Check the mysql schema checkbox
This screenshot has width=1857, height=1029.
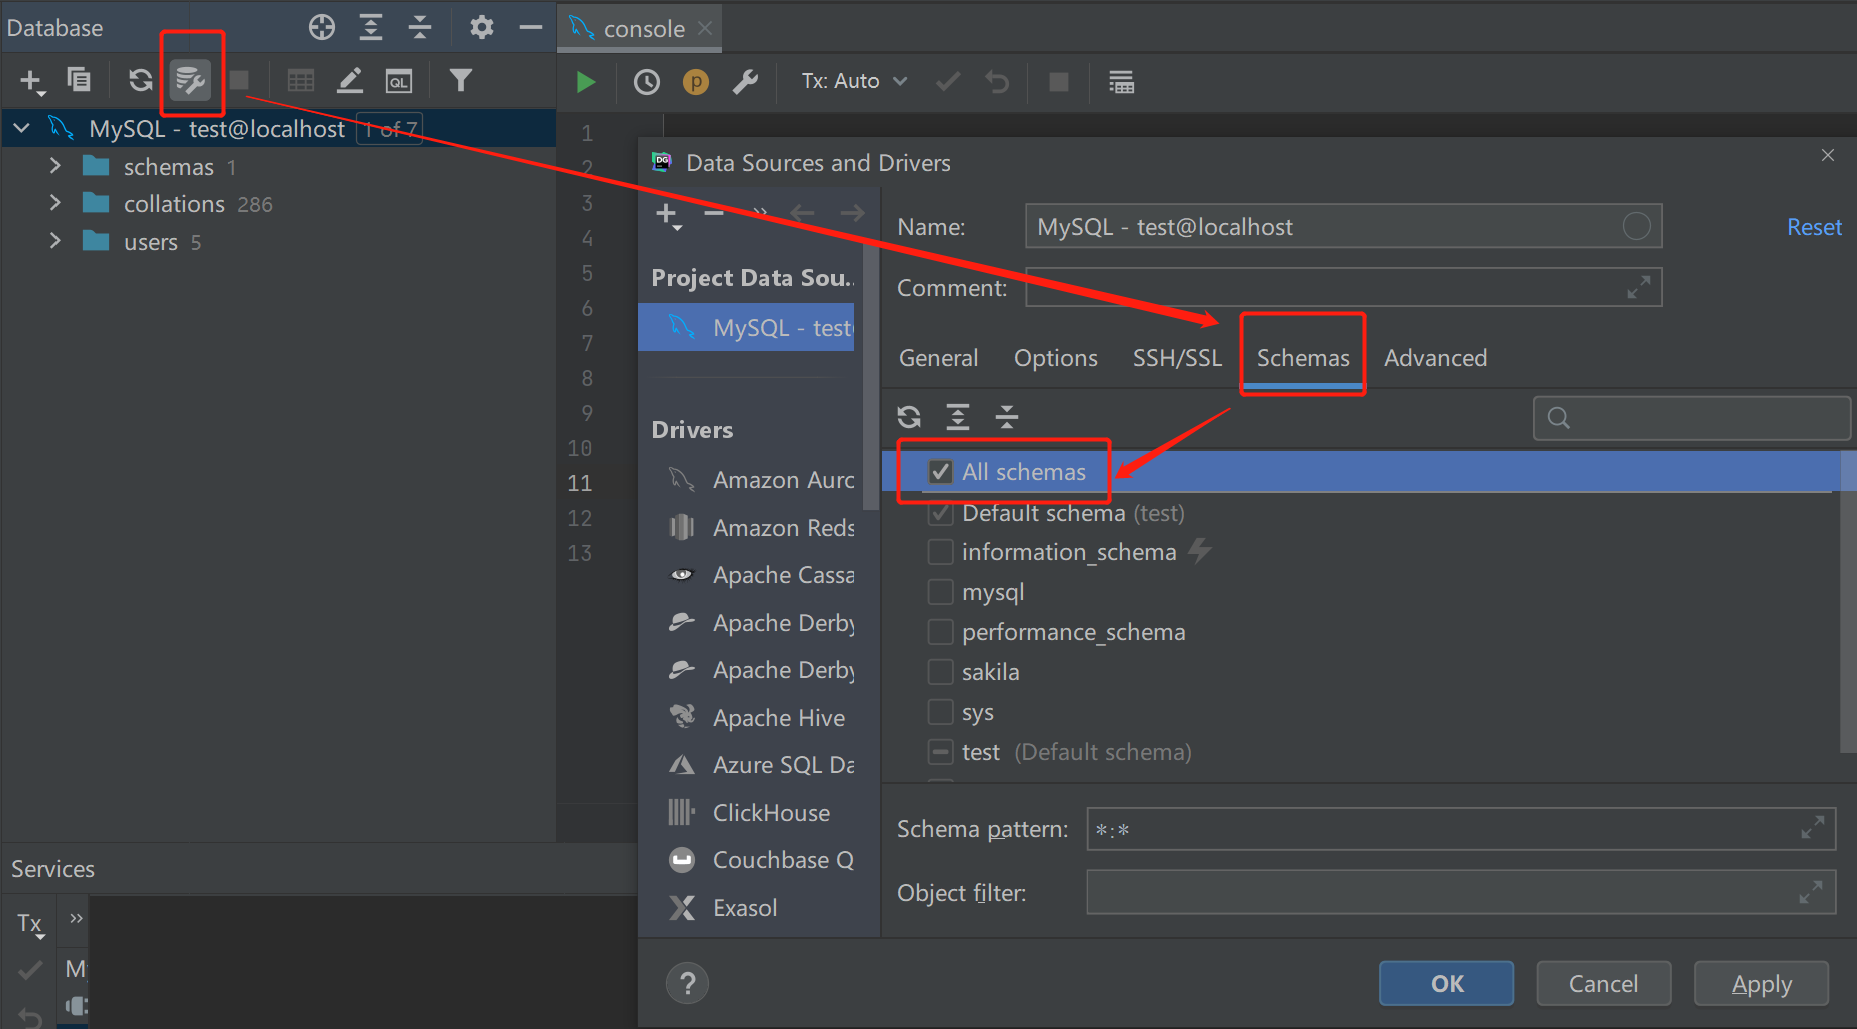coord(940,592)
